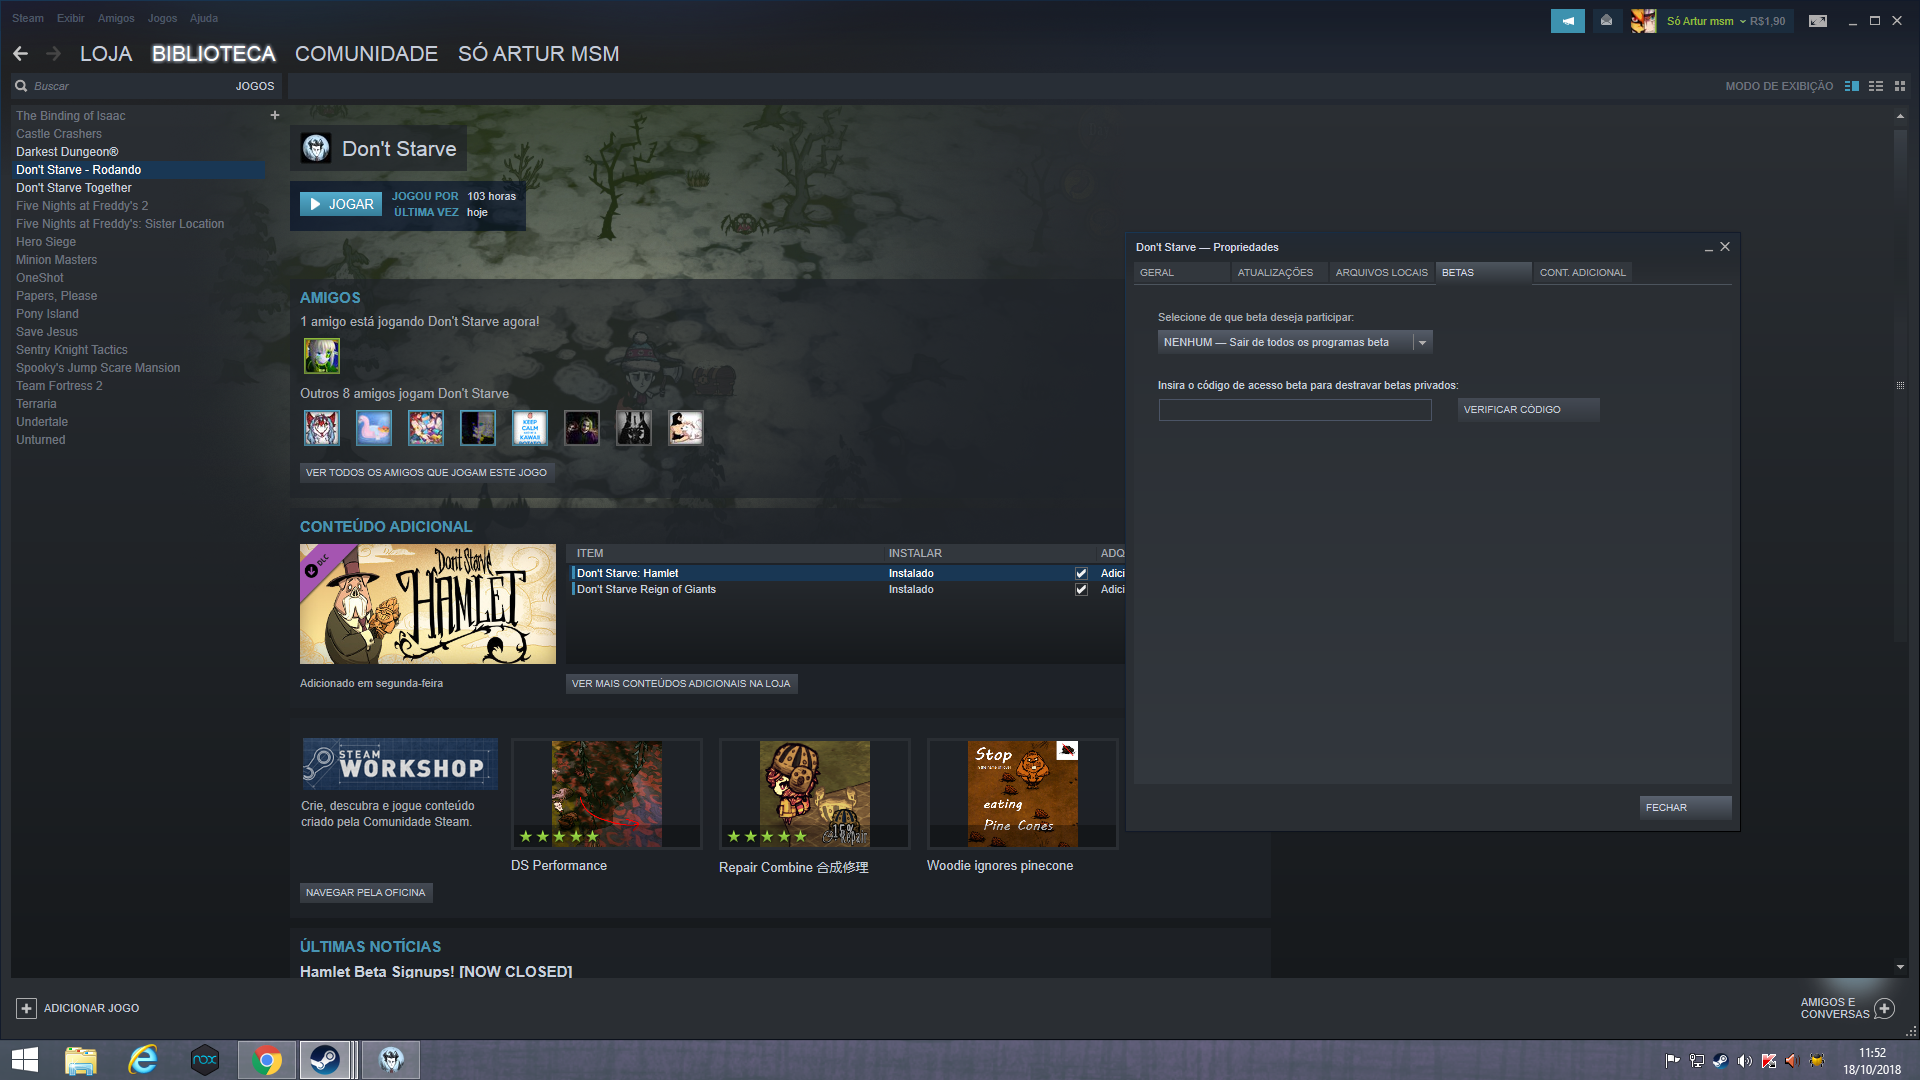Open the Exibir menu

click(70, 18)
